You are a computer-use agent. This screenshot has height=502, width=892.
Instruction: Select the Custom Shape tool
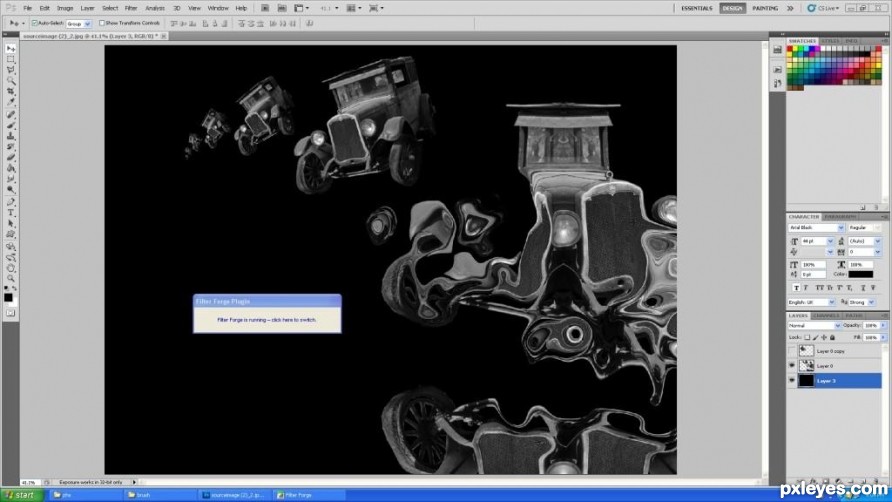11,235
